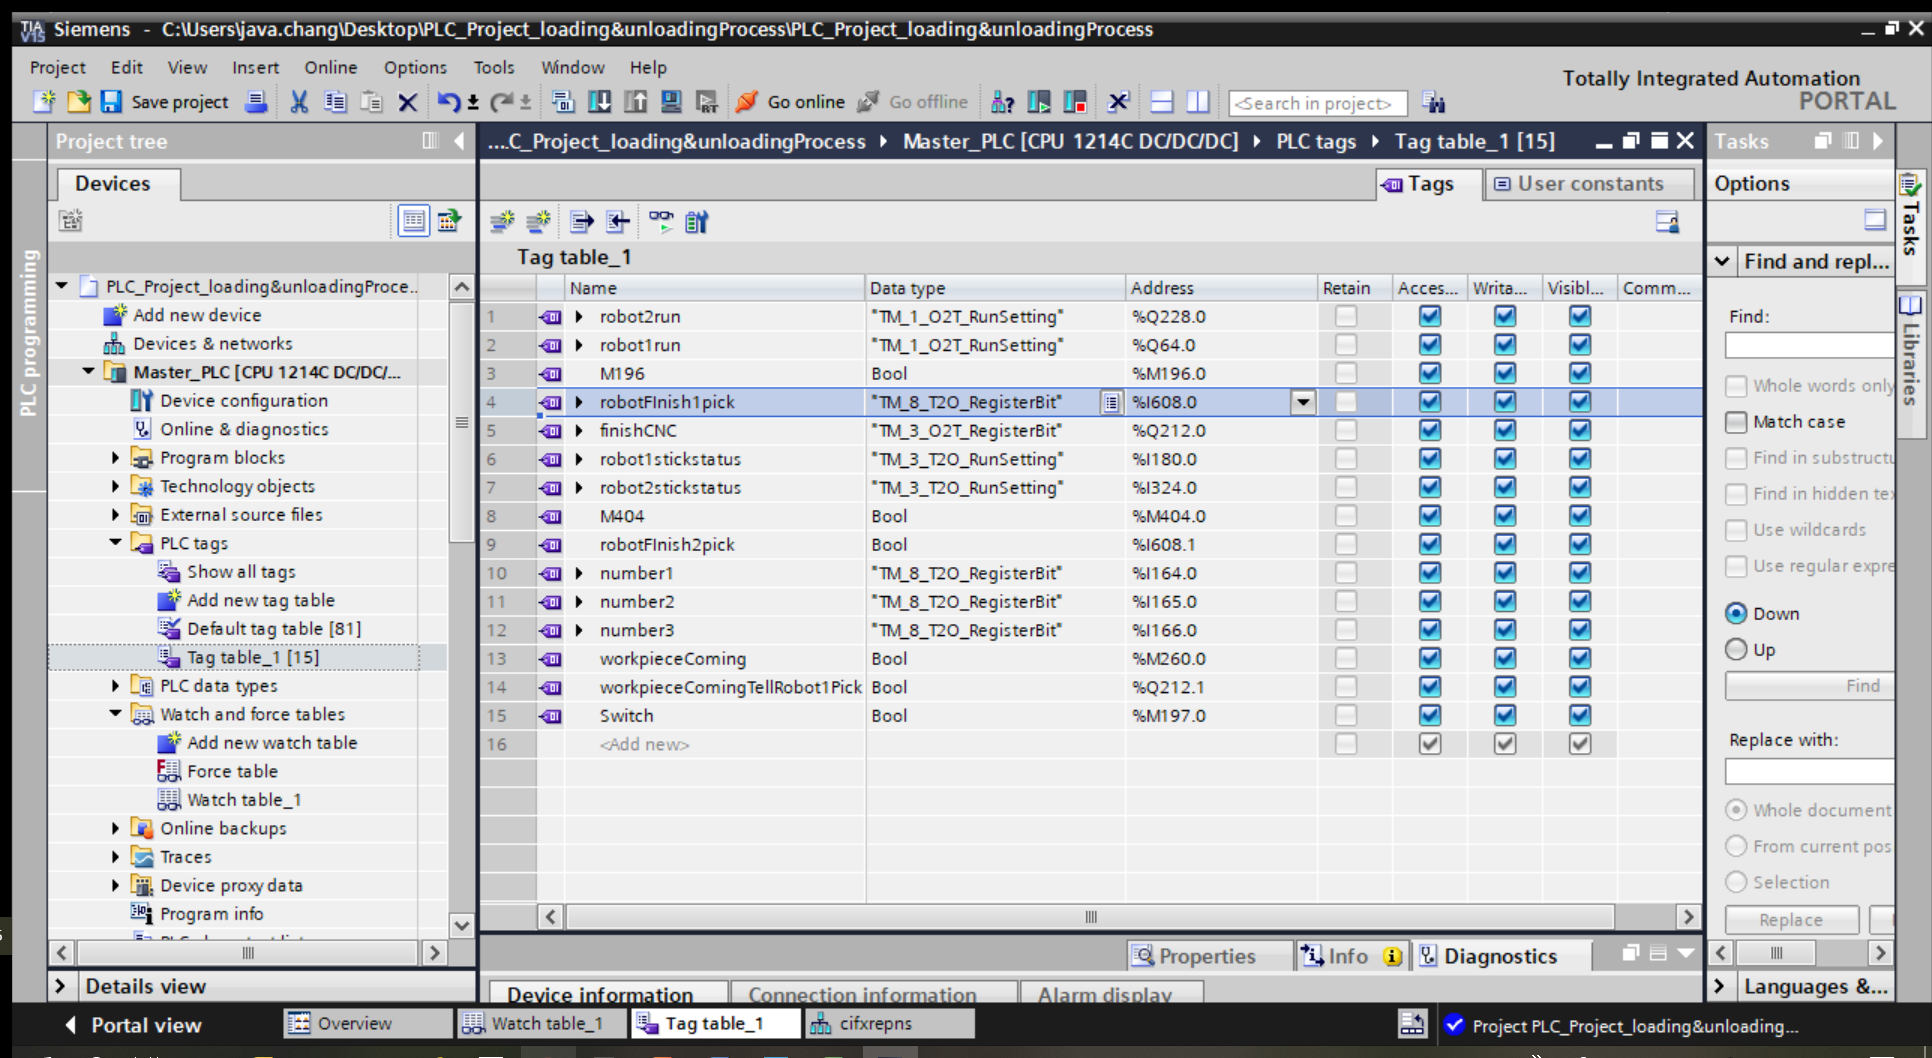1932x1058 pixels.
Task: Click the Download to device icon
Action: click(x=599, y=102)
